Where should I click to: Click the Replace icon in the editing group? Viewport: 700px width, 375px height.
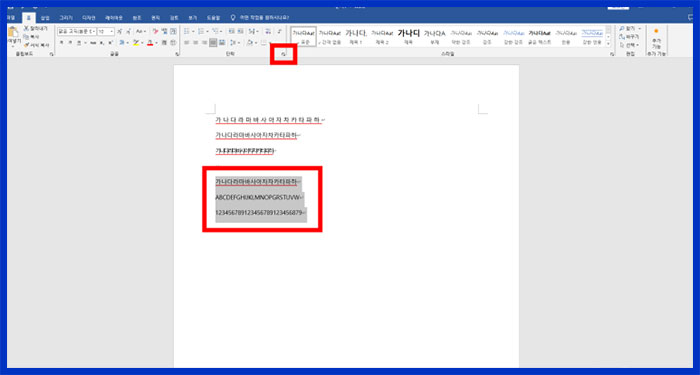[x=622, y=37]
